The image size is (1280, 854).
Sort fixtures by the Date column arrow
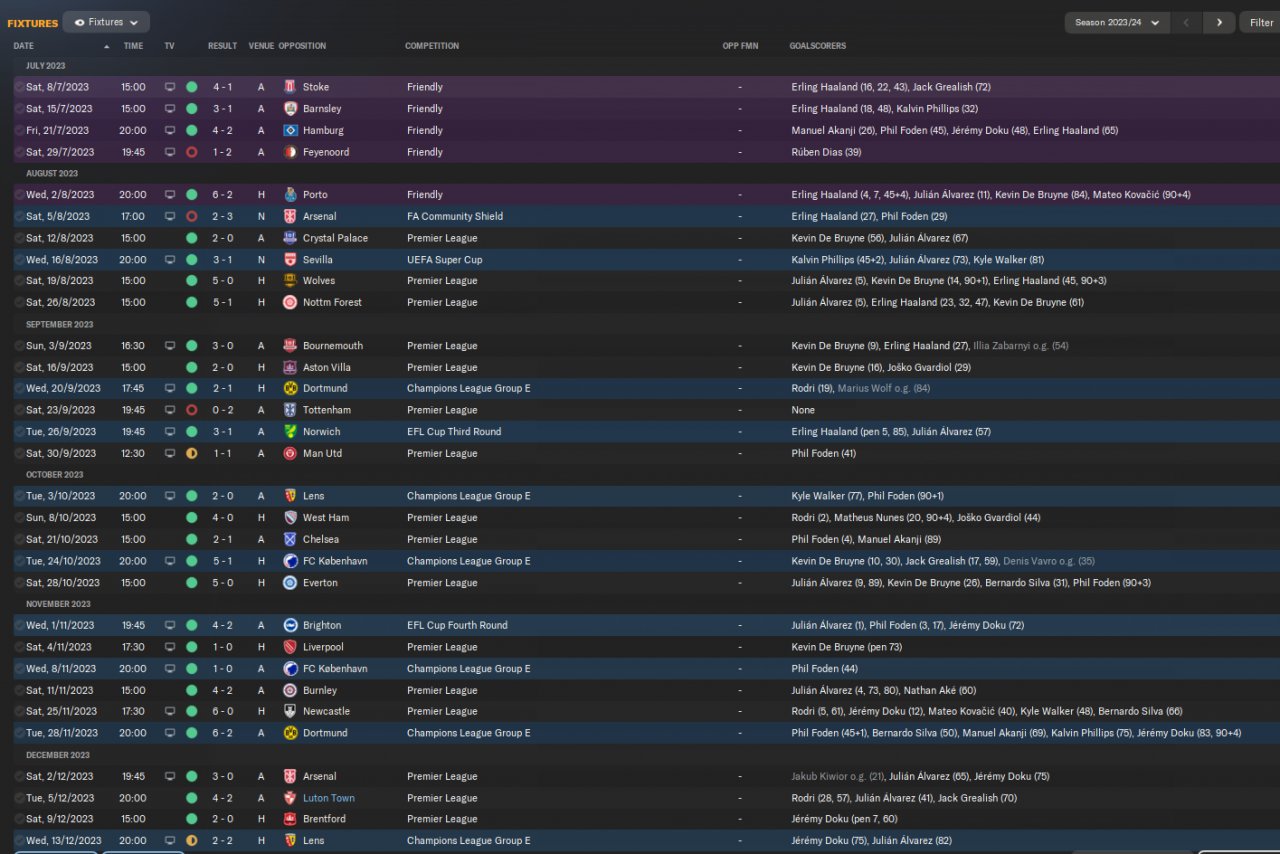coord(107,46)
